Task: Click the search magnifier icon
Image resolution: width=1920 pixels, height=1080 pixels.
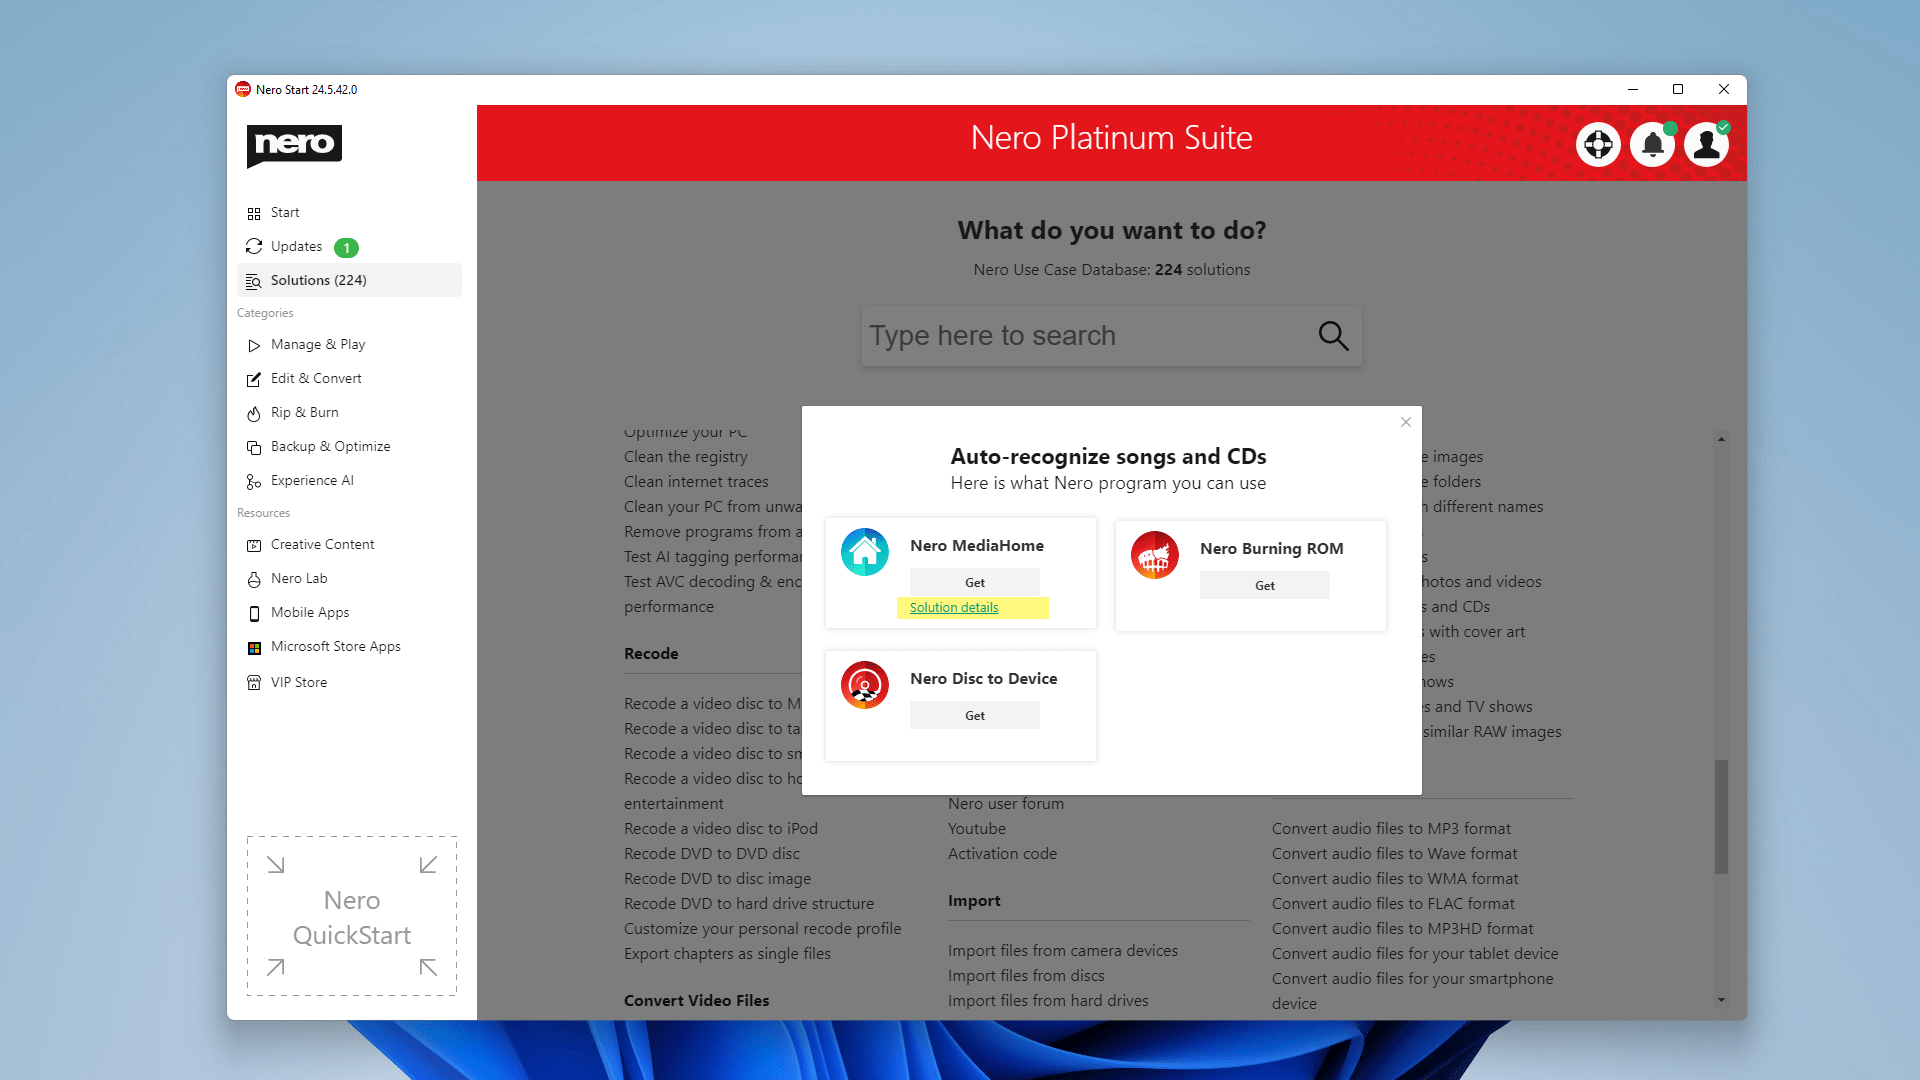Action: [1333, 336]
